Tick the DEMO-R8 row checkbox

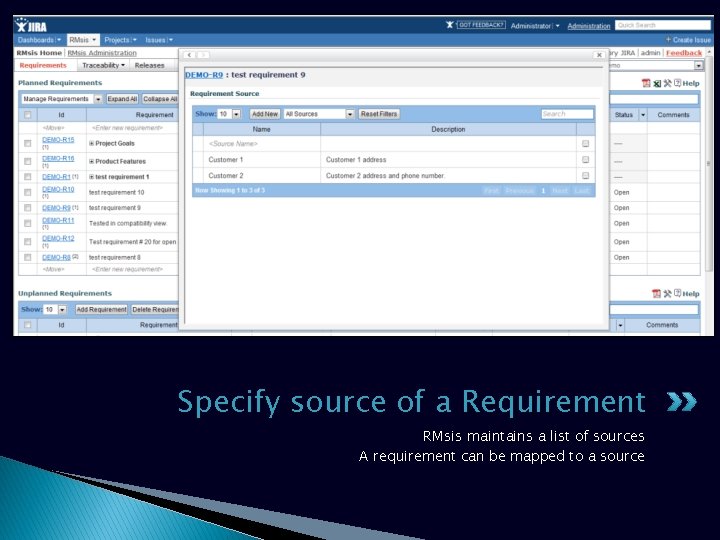tap(28, 257)
